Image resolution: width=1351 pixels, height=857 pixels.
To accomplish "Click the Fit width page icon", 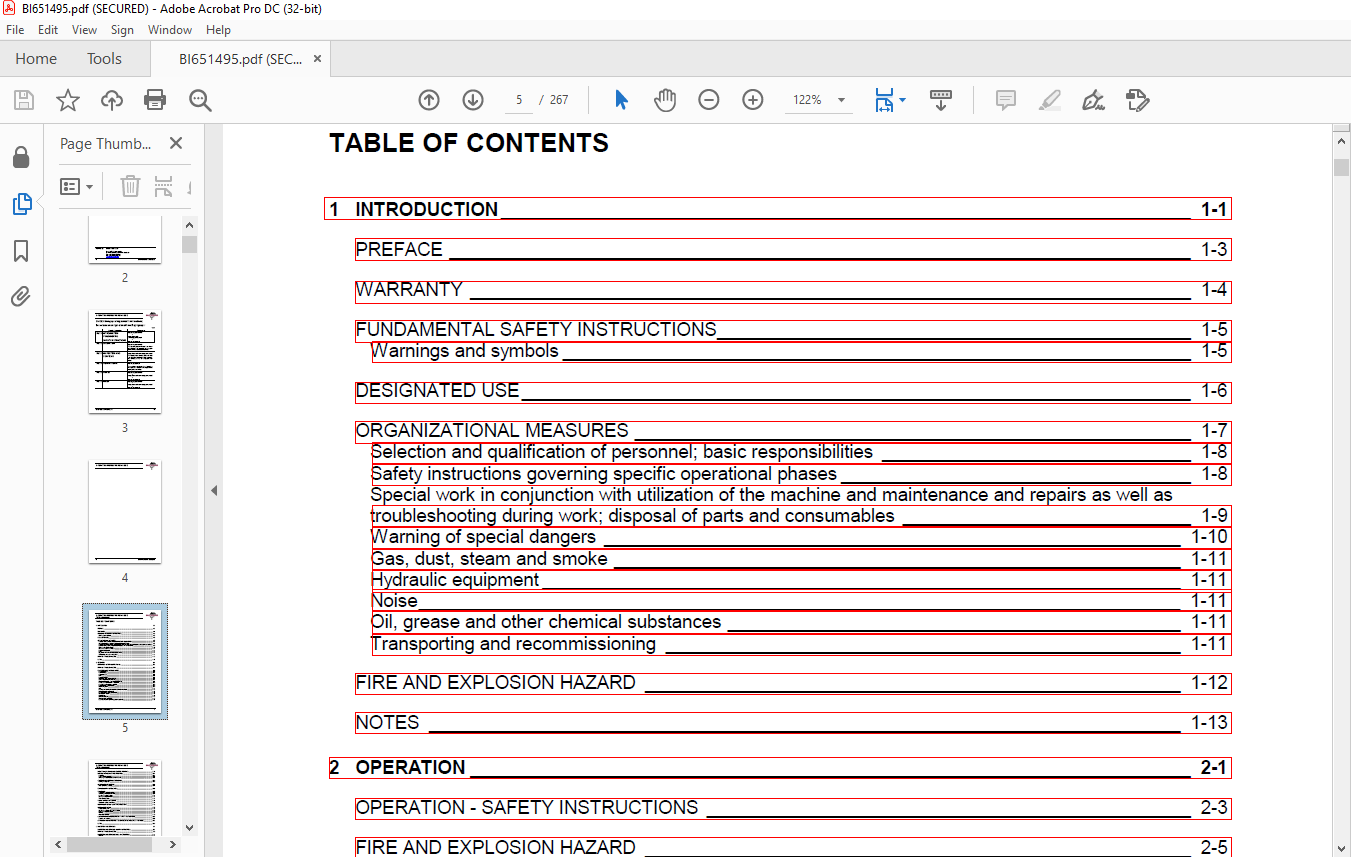I will [x=884, y=100].
